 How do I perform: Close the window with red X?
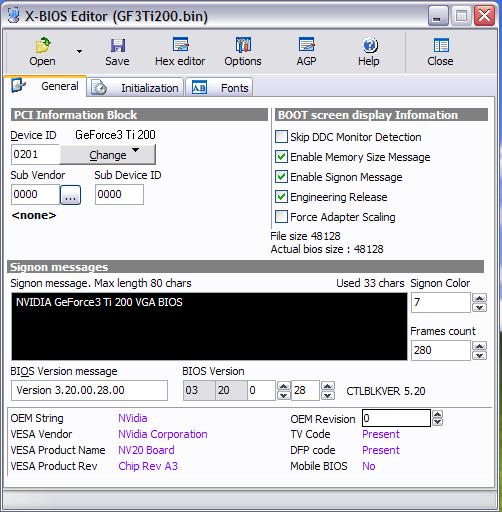(484, 15)
